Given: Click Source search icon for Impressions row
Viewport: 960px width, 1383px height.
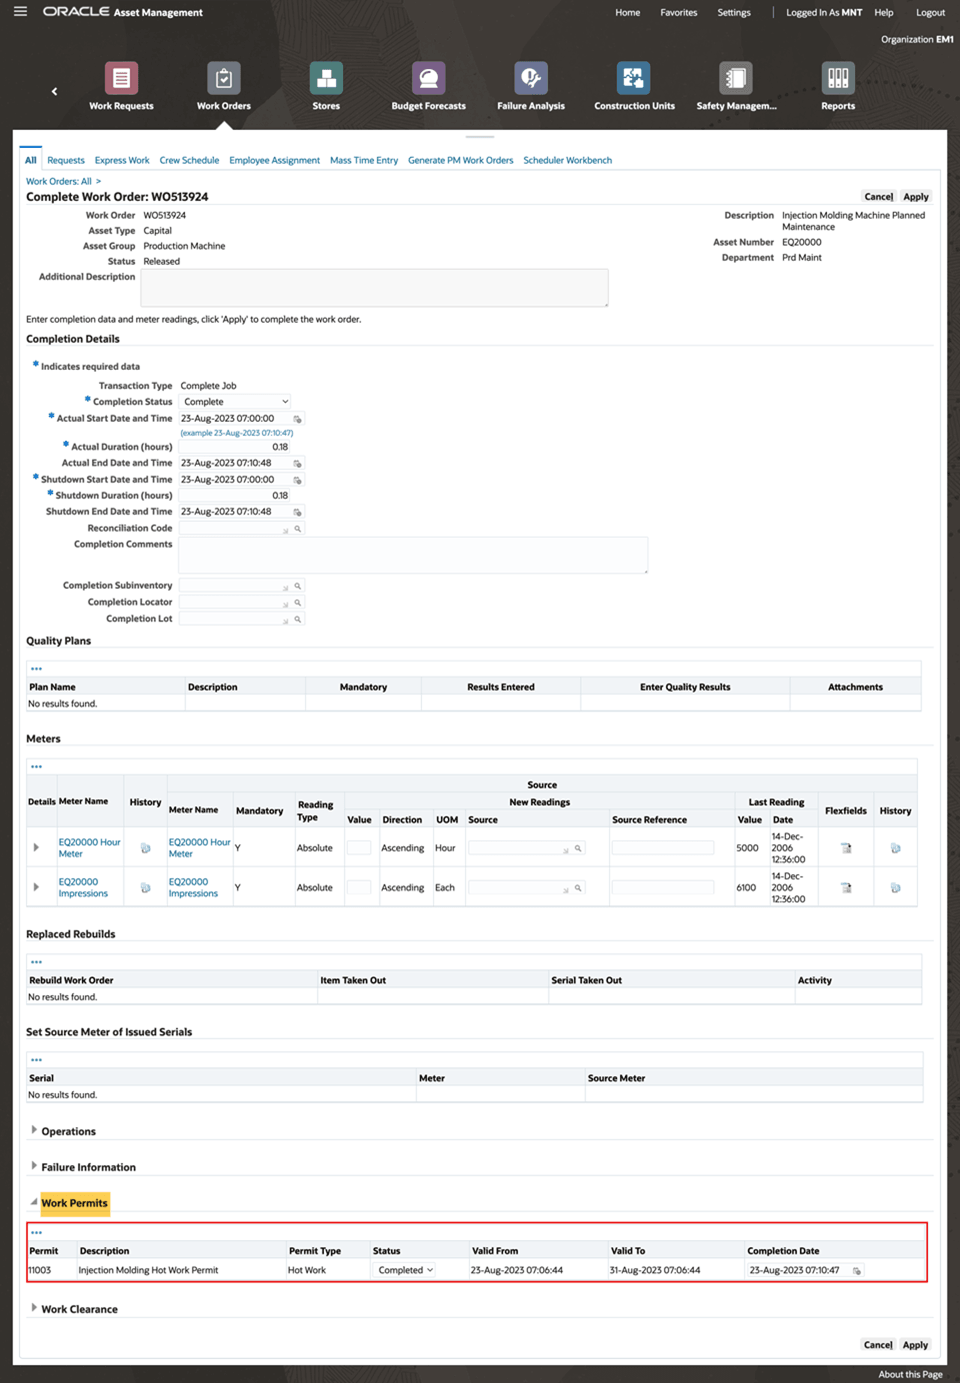Looking at the screenshot, I should [x=578, y=888].
